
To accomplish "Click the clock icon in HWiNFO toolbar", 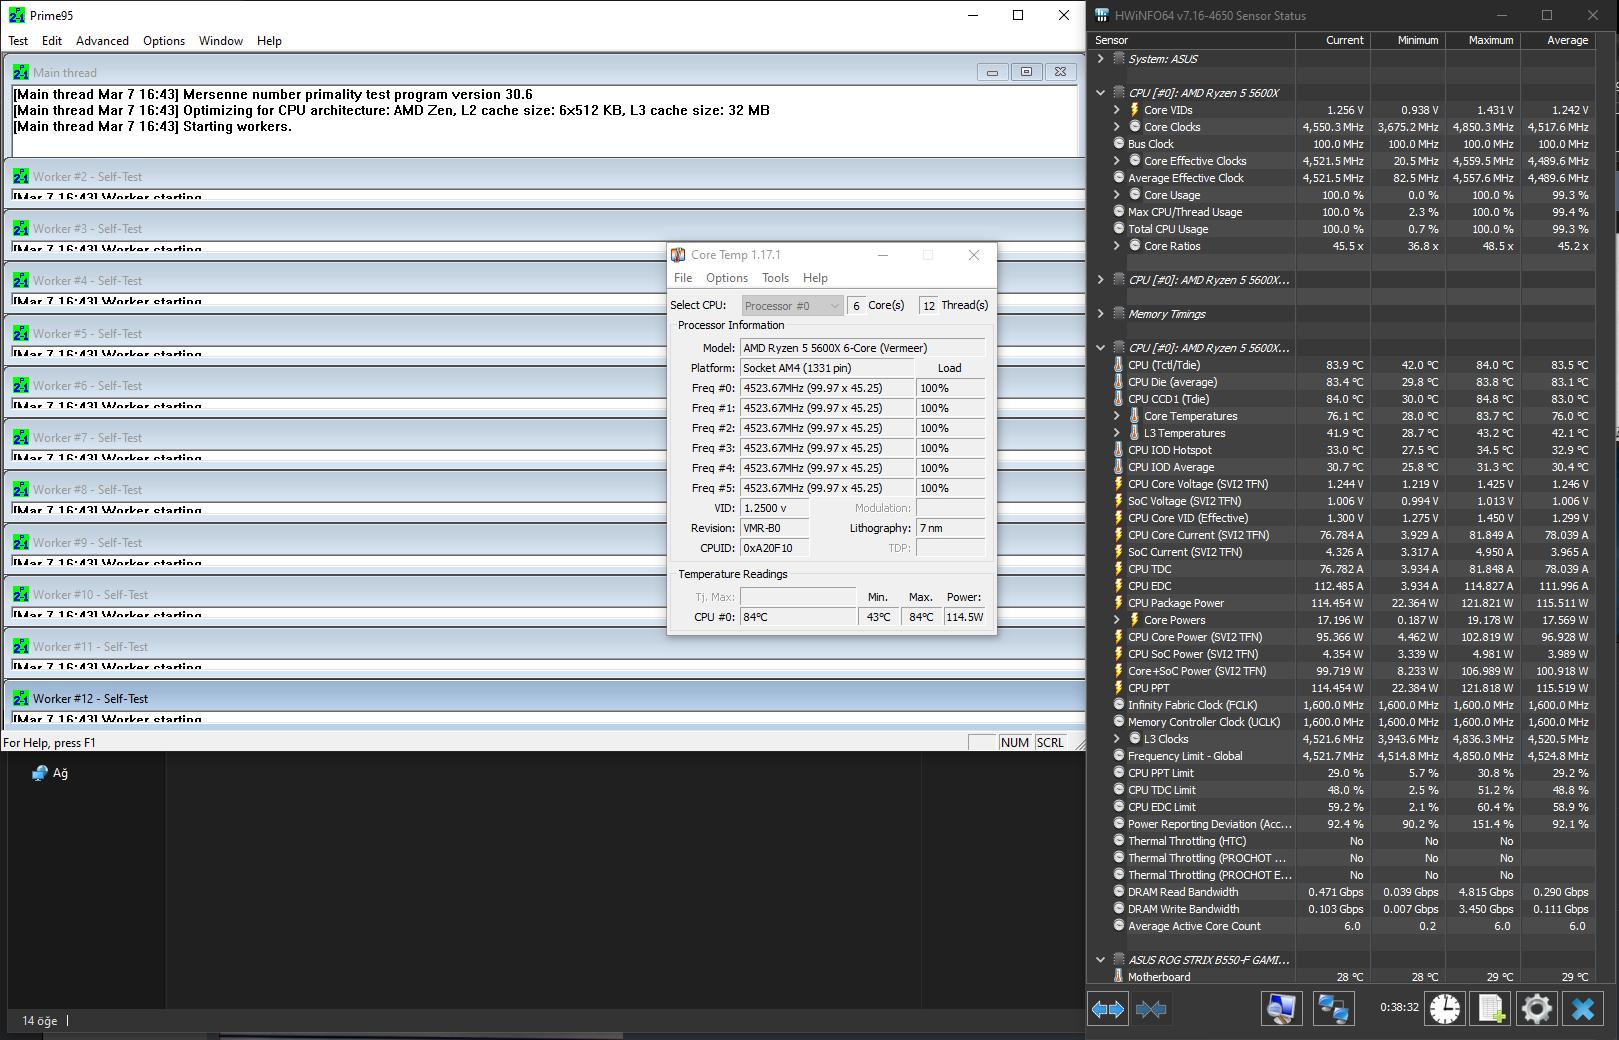I will (1444, 1009).
